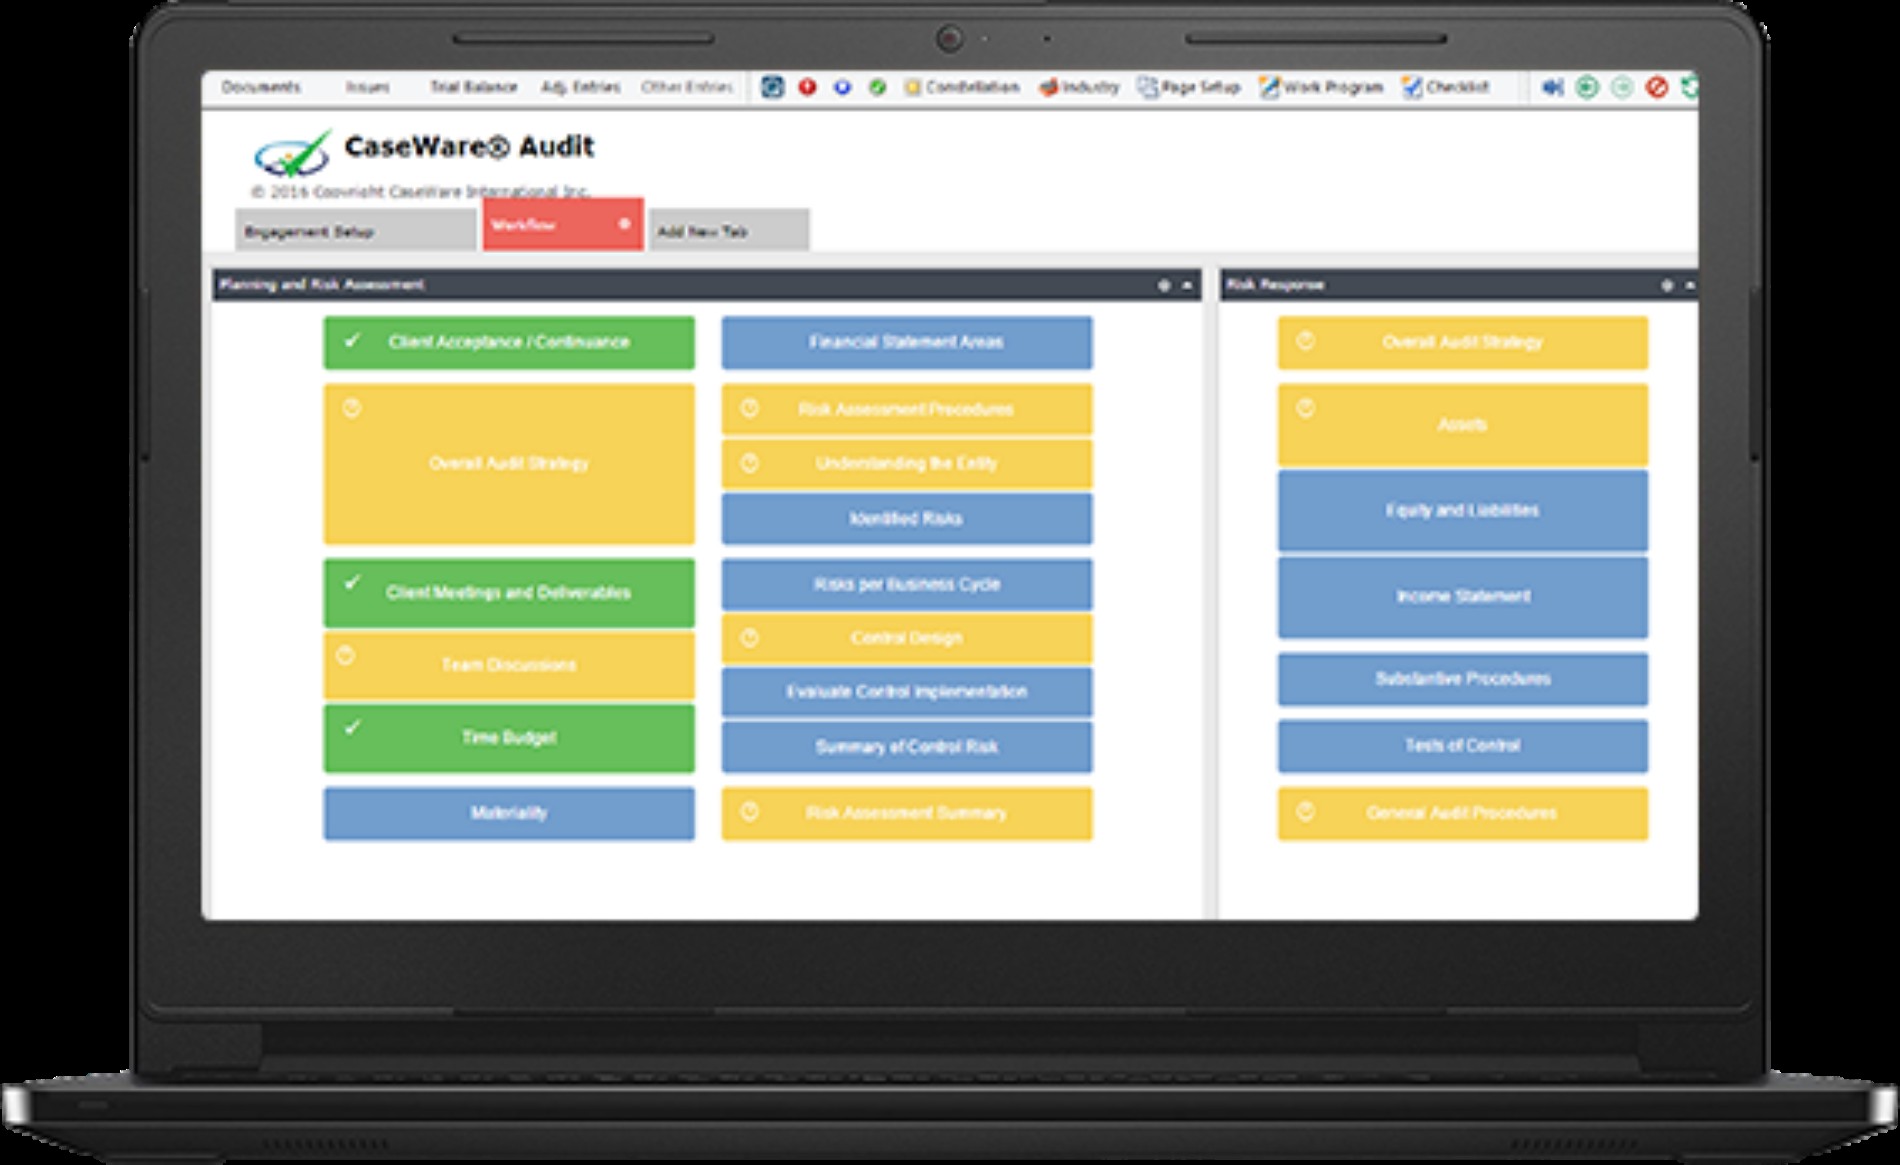1900x1165 pixels.
Task: Open the Time Budget tile
Action: (x=509, y=738)
